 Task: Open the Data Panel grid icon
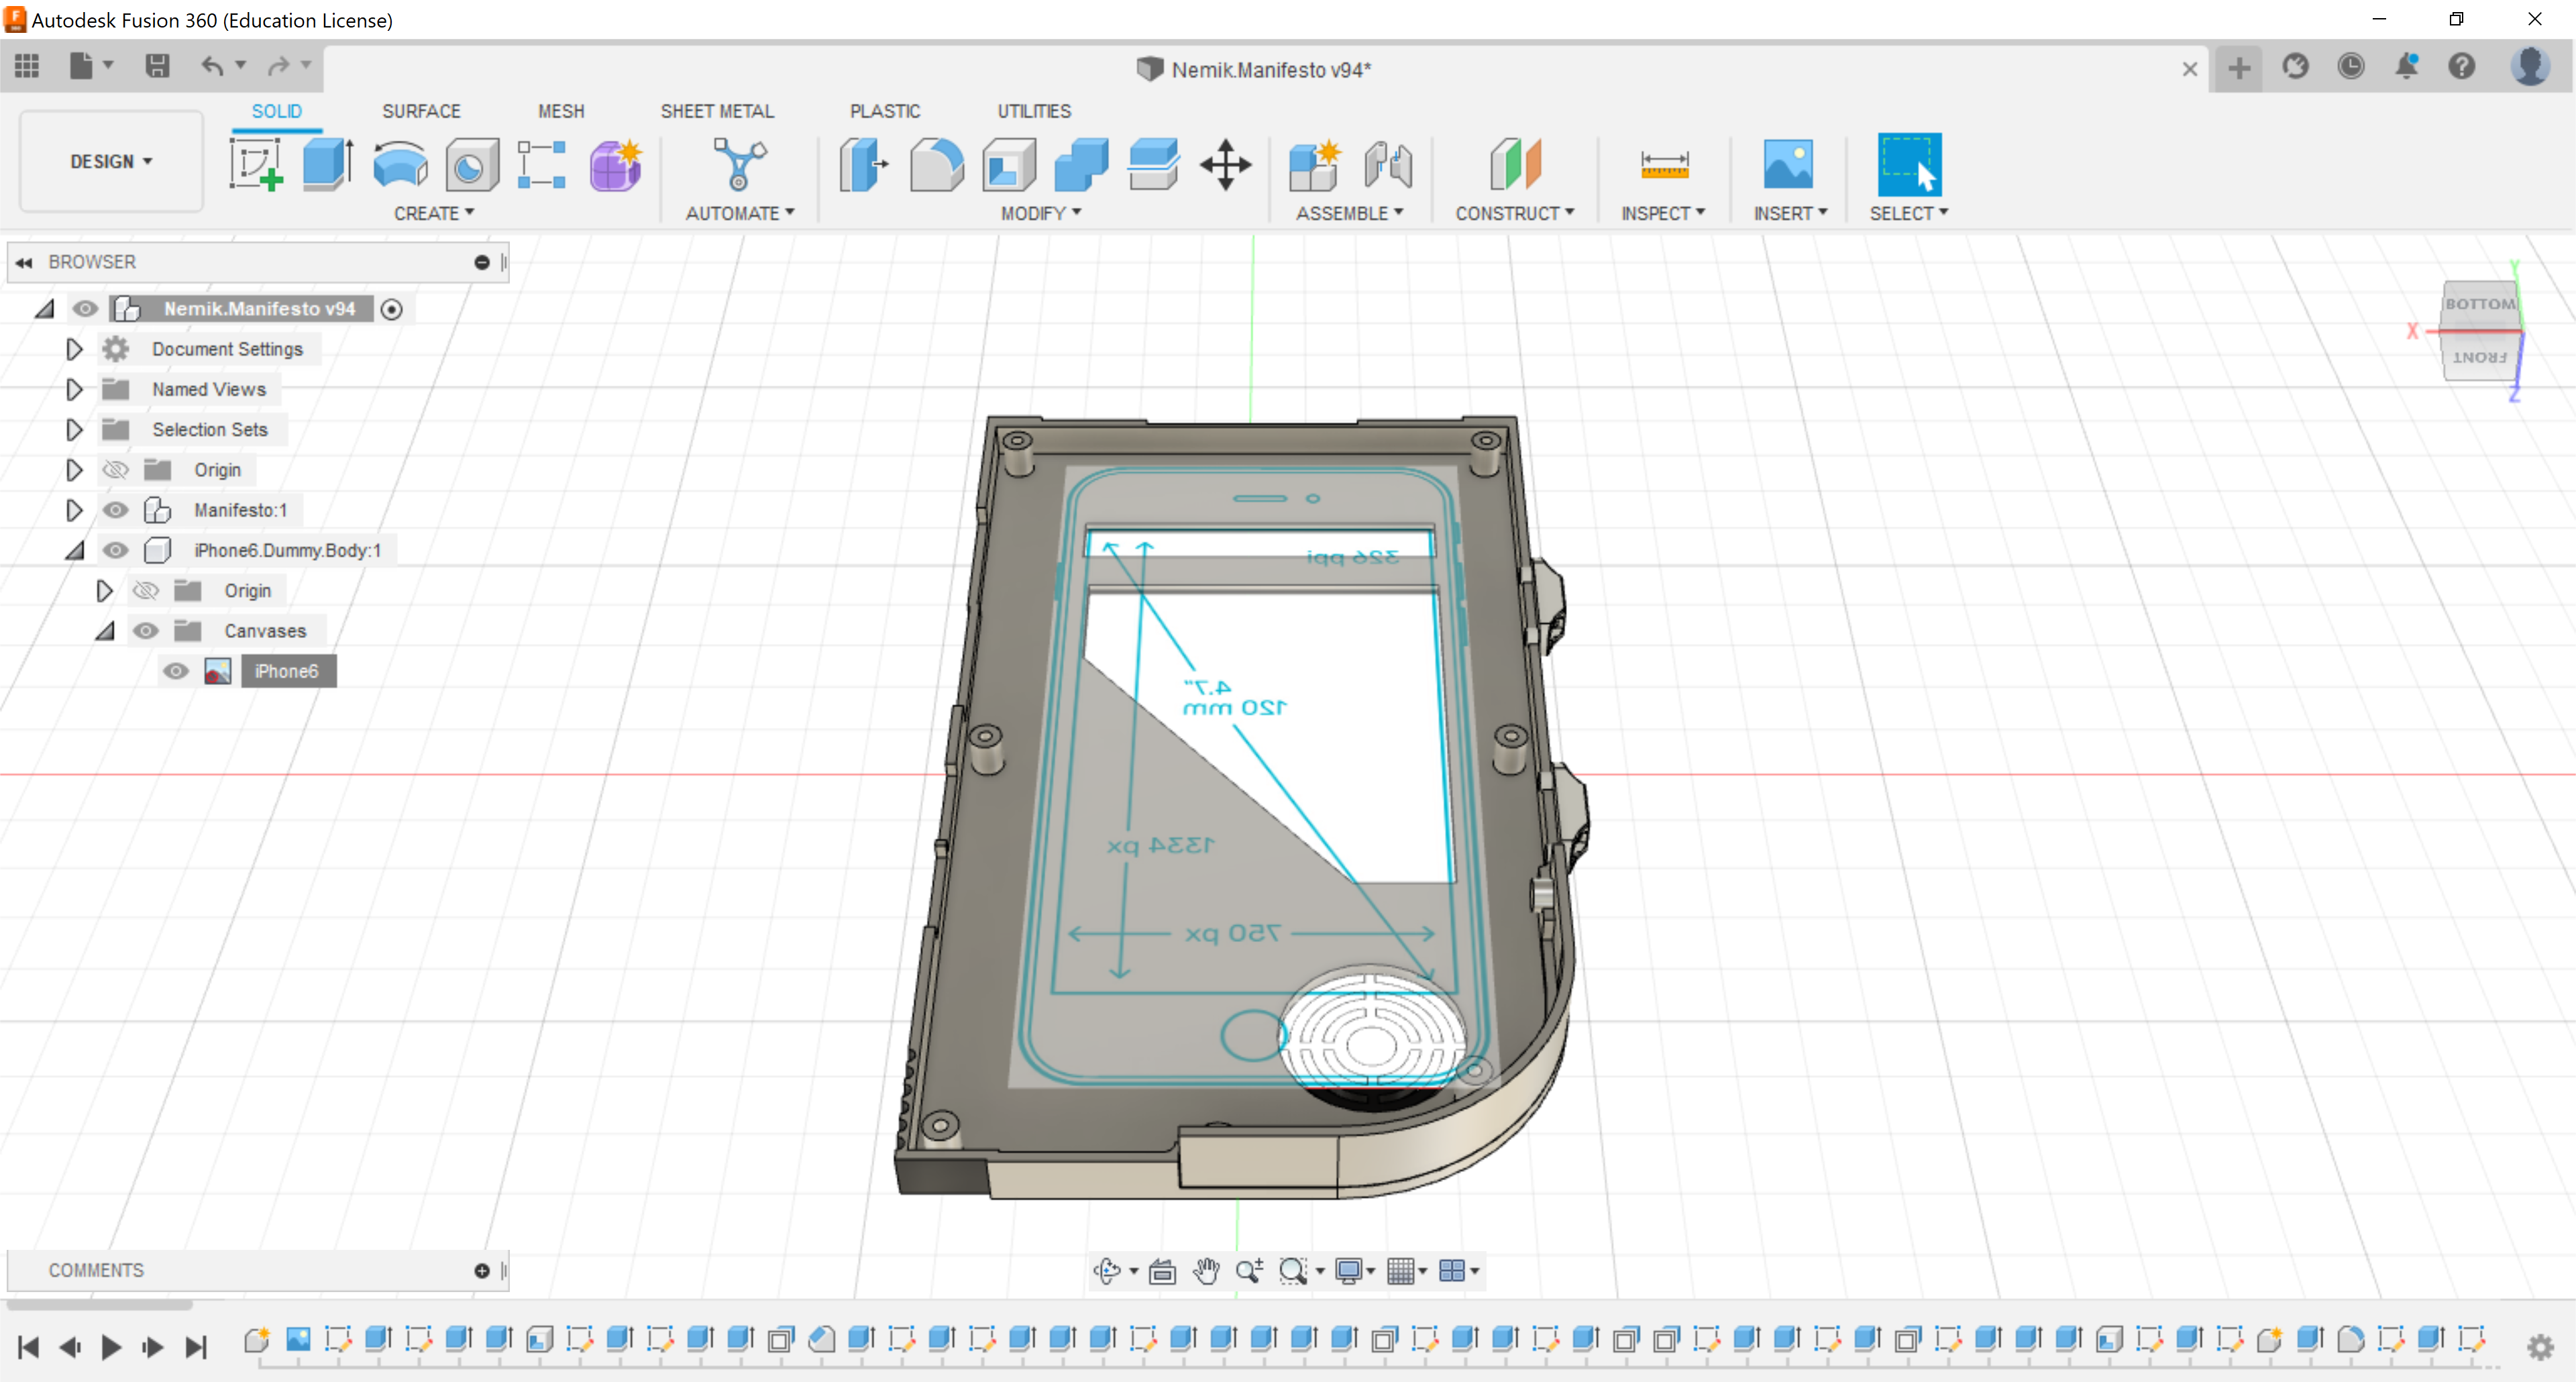tap(27, 67)
